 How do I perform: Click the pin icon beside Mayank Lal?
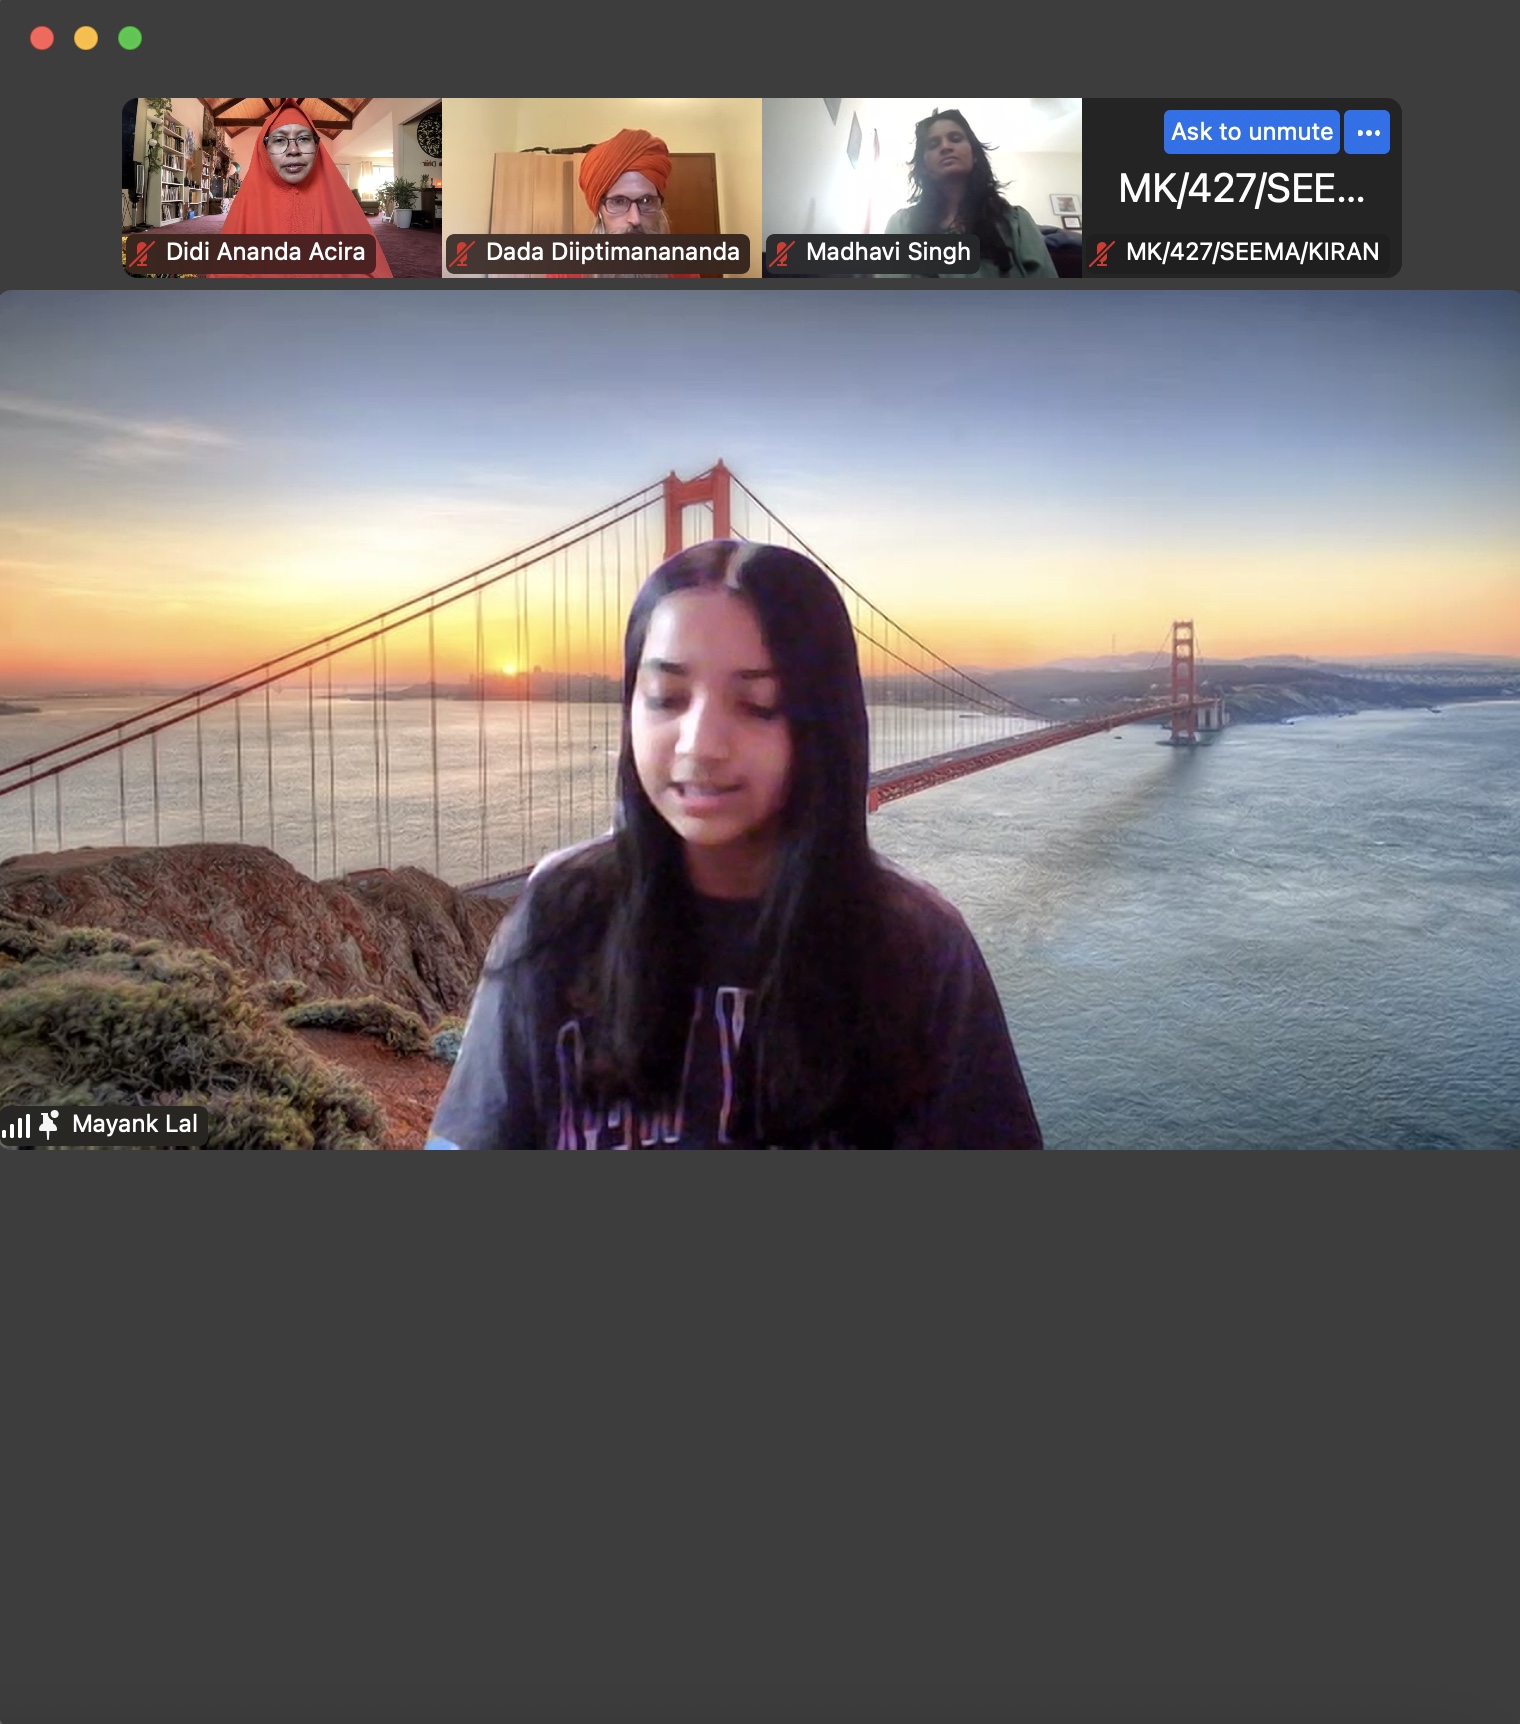49,1125
